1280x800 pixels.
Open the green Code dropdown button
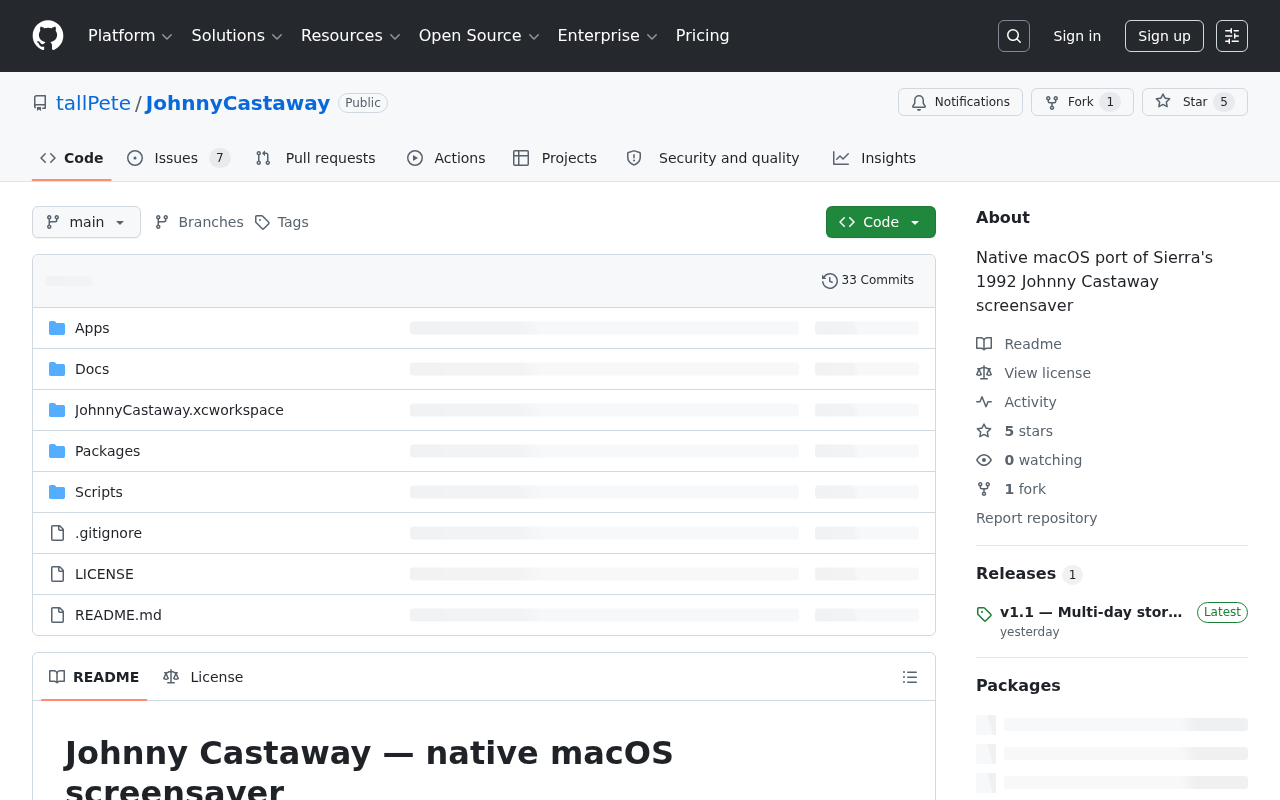point(881,222)
